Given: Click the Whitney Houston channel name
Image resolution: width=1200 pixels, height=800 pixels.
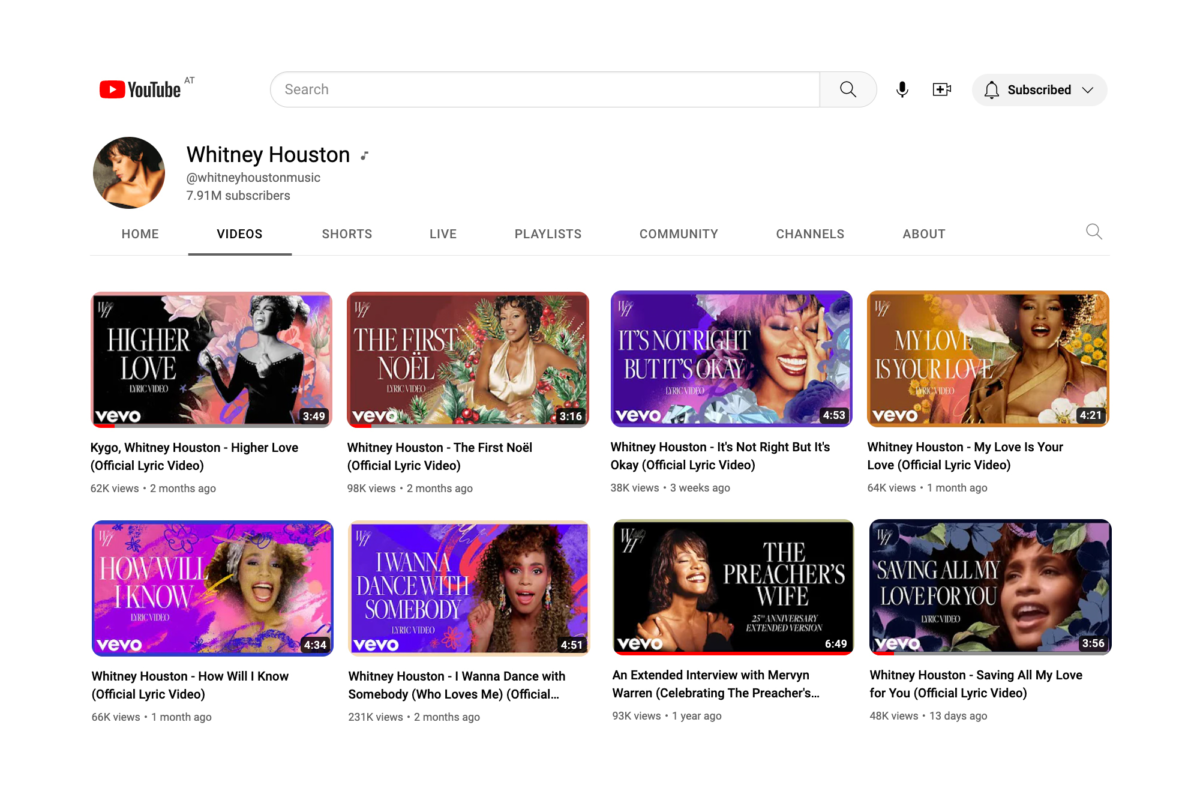Looking at the screenshot, I should point(268,155).
